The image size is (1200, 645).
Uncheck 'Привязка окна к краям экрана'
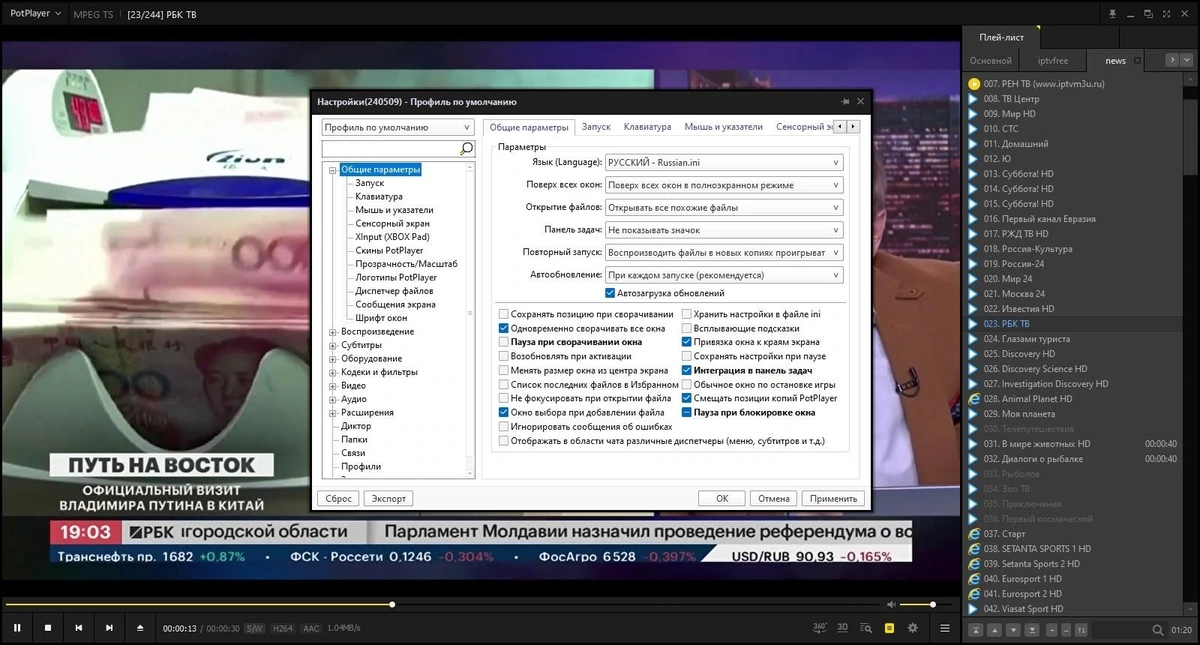[x=687, y=342]
